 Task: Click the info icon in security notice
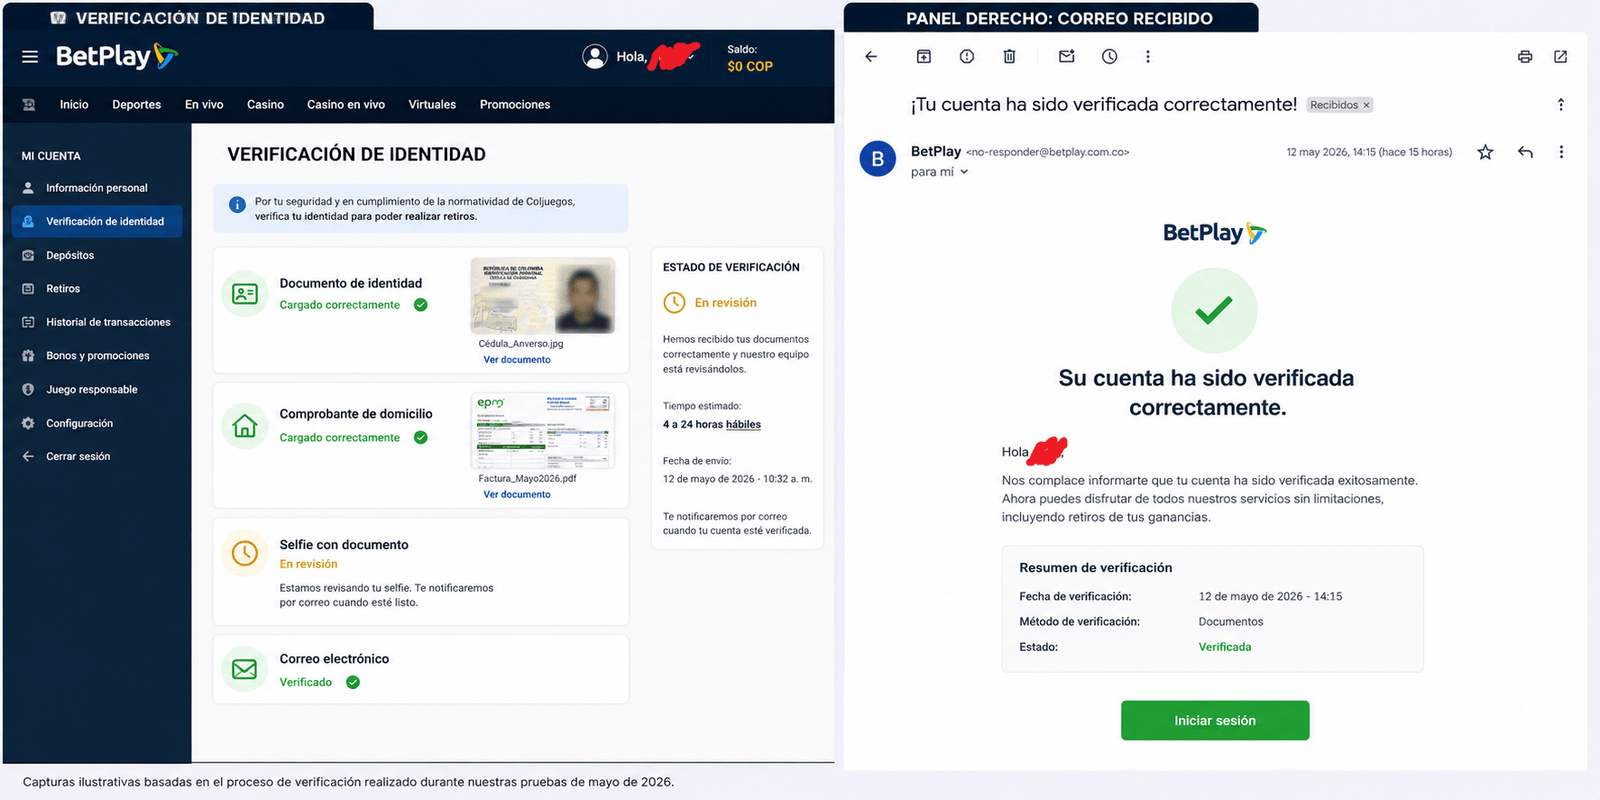click(237, 205)
